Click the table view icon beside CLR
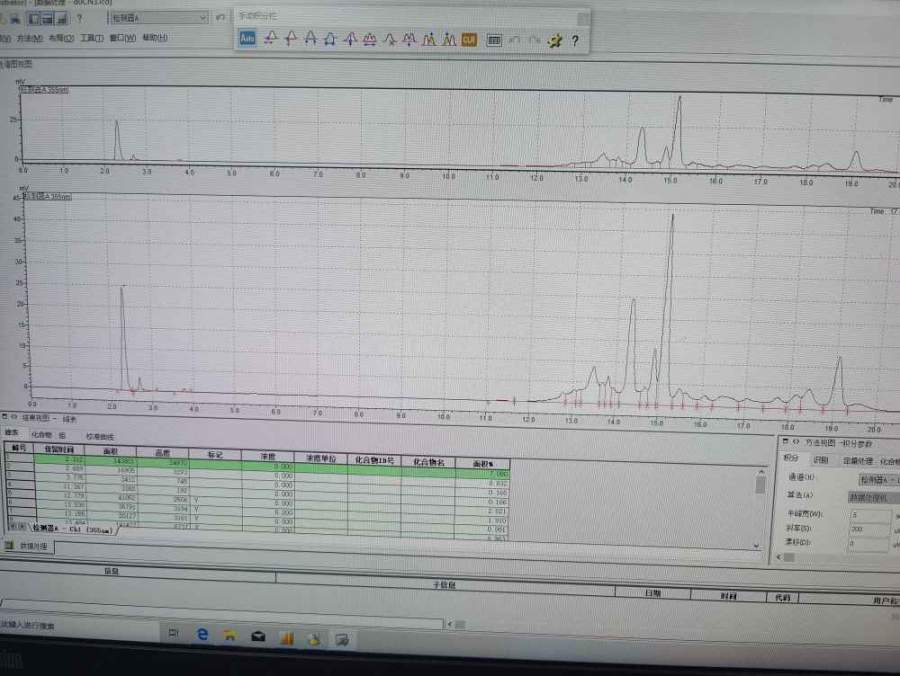Image resolution: width=900 pixels, height=676 pixels. coord(494,39)
